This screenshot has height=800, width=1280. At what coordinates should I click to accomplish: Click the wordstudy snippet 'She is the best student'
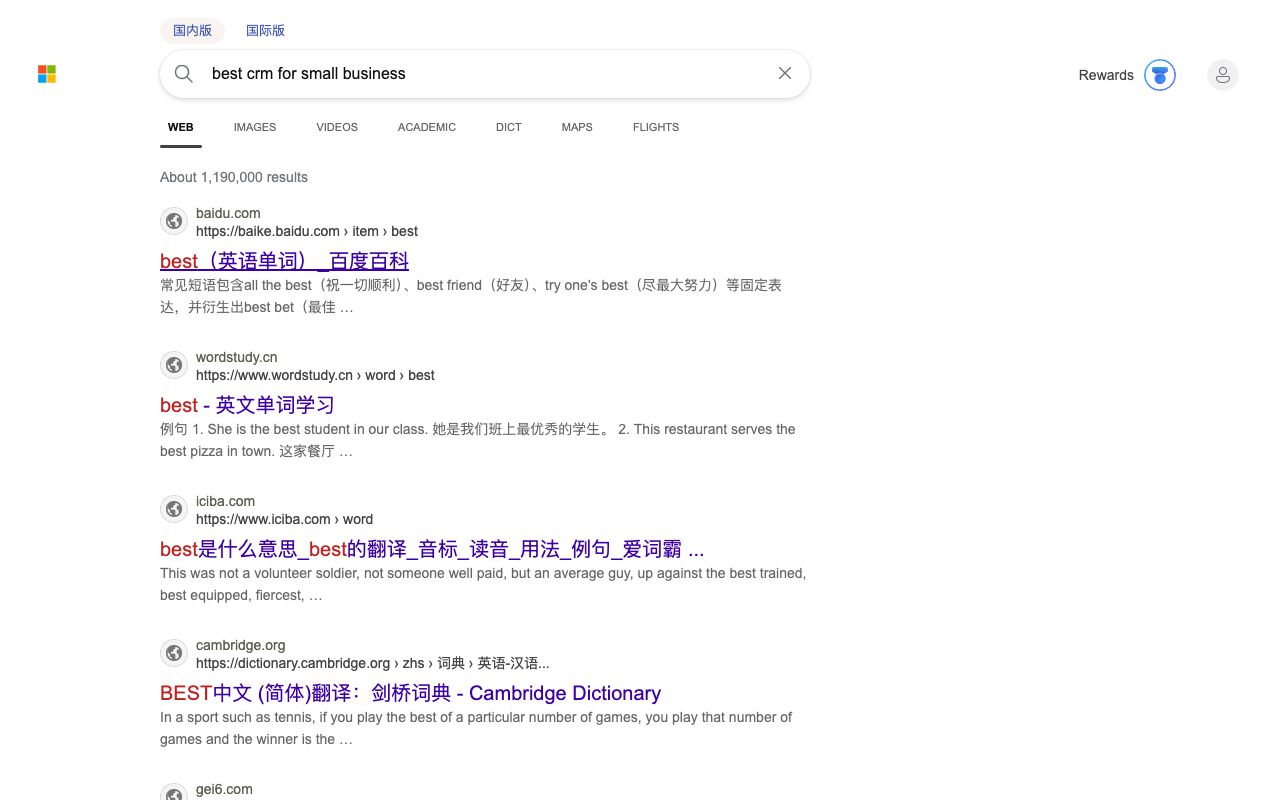coord(478,440)
